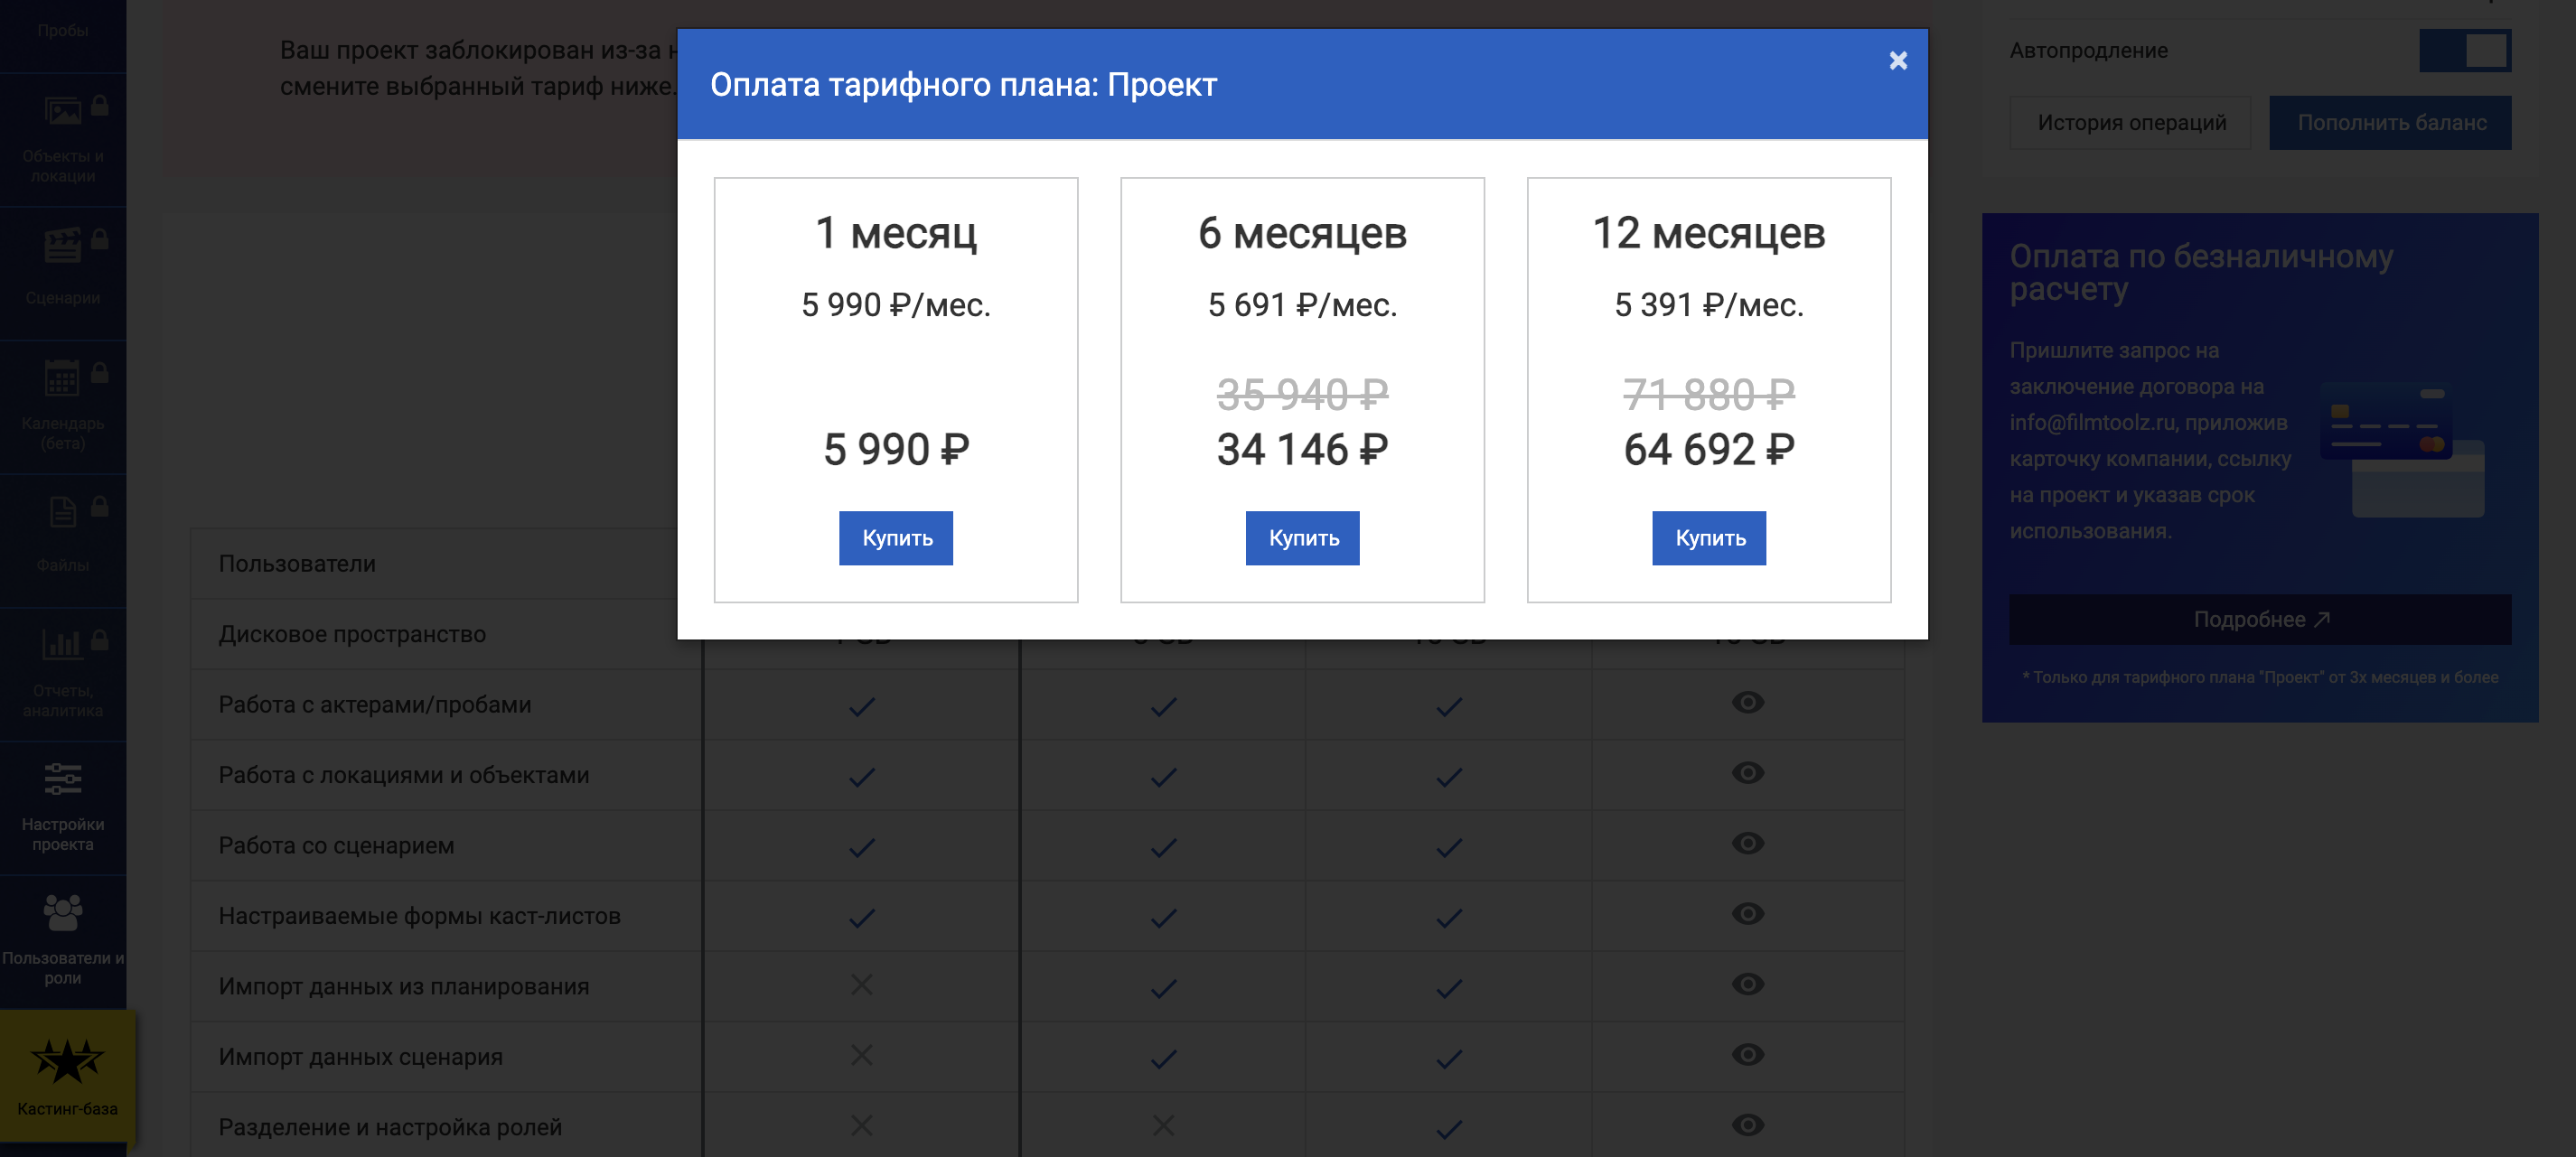Open Календарь (бета) sidebar icon
This screenshot has width=2576, height=1157.
tap(63, 378)
